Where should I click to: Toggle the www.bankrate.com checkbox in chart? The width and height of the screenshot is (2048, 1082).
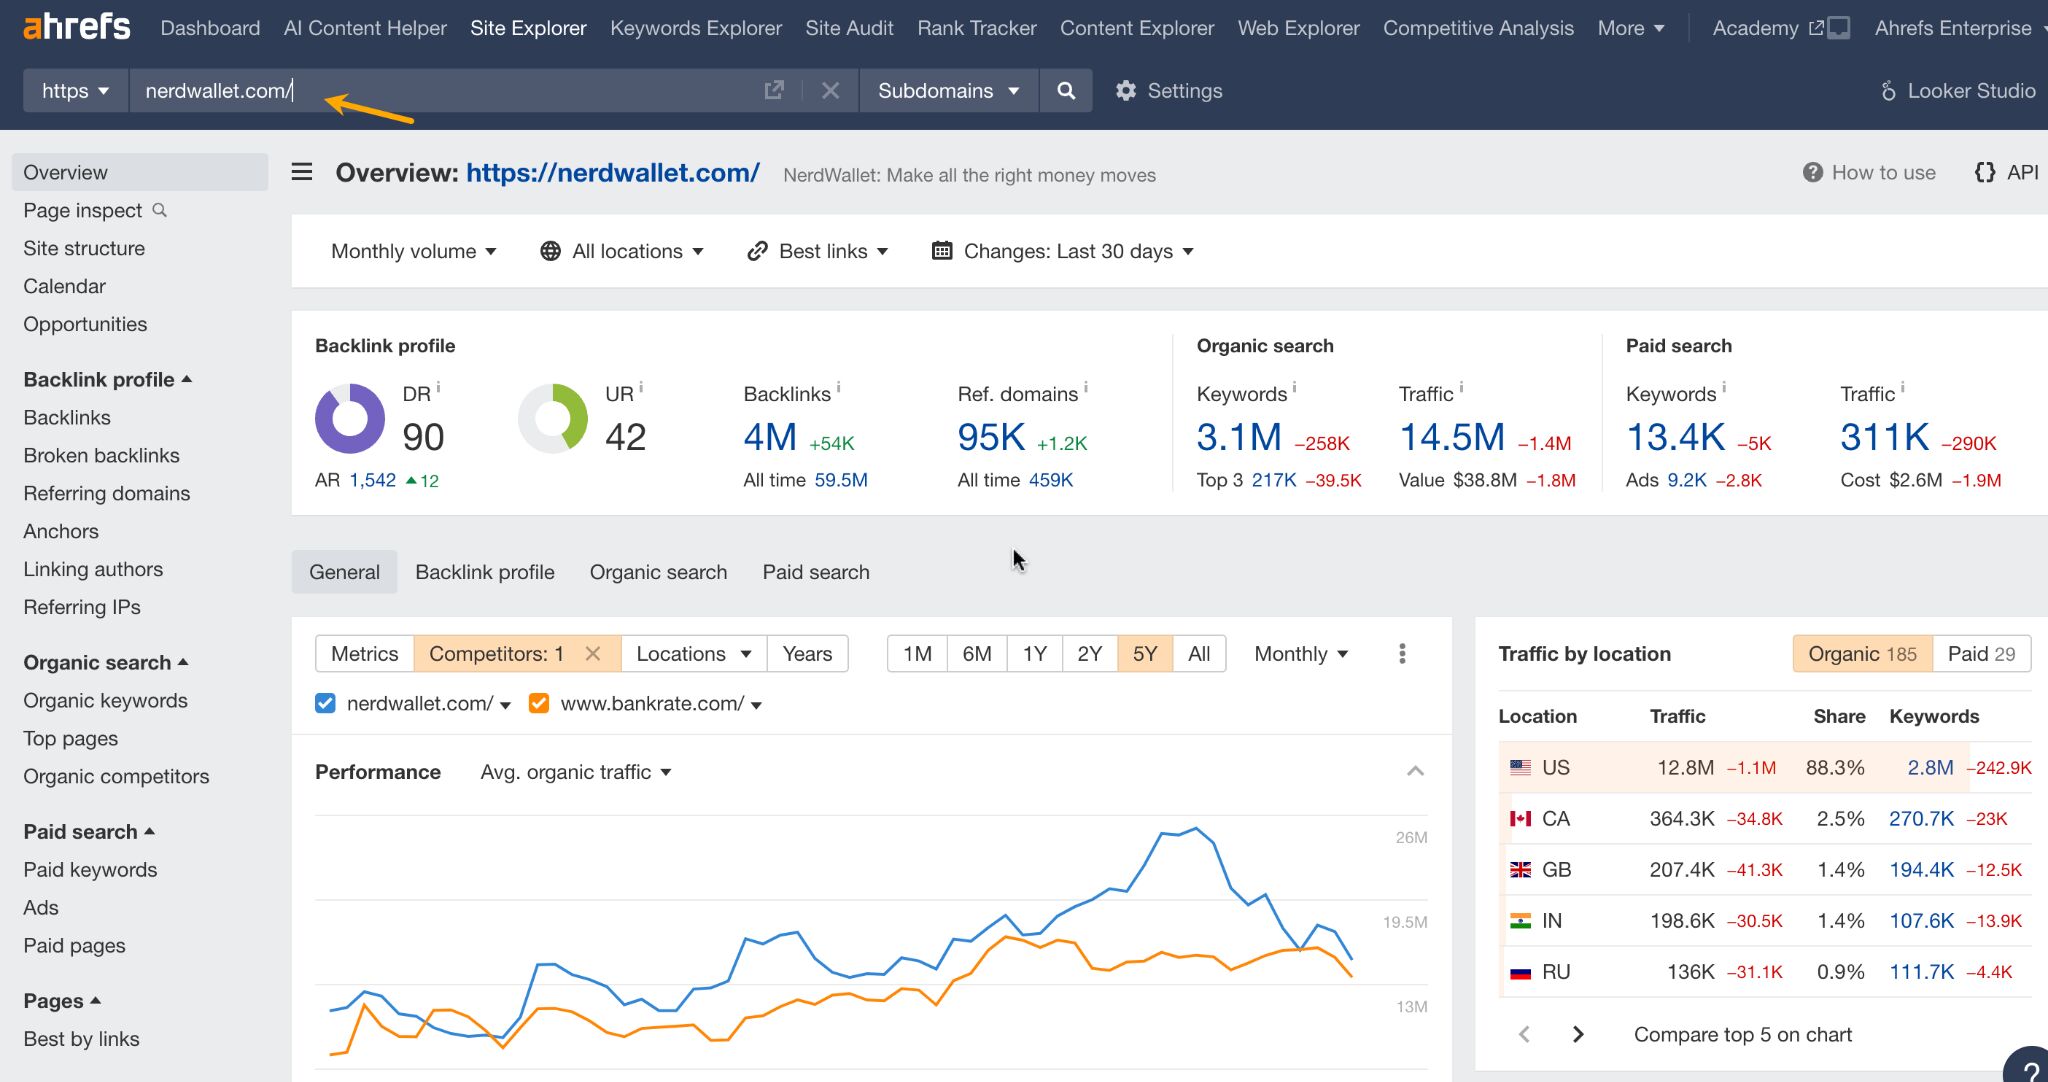point(539,703)
